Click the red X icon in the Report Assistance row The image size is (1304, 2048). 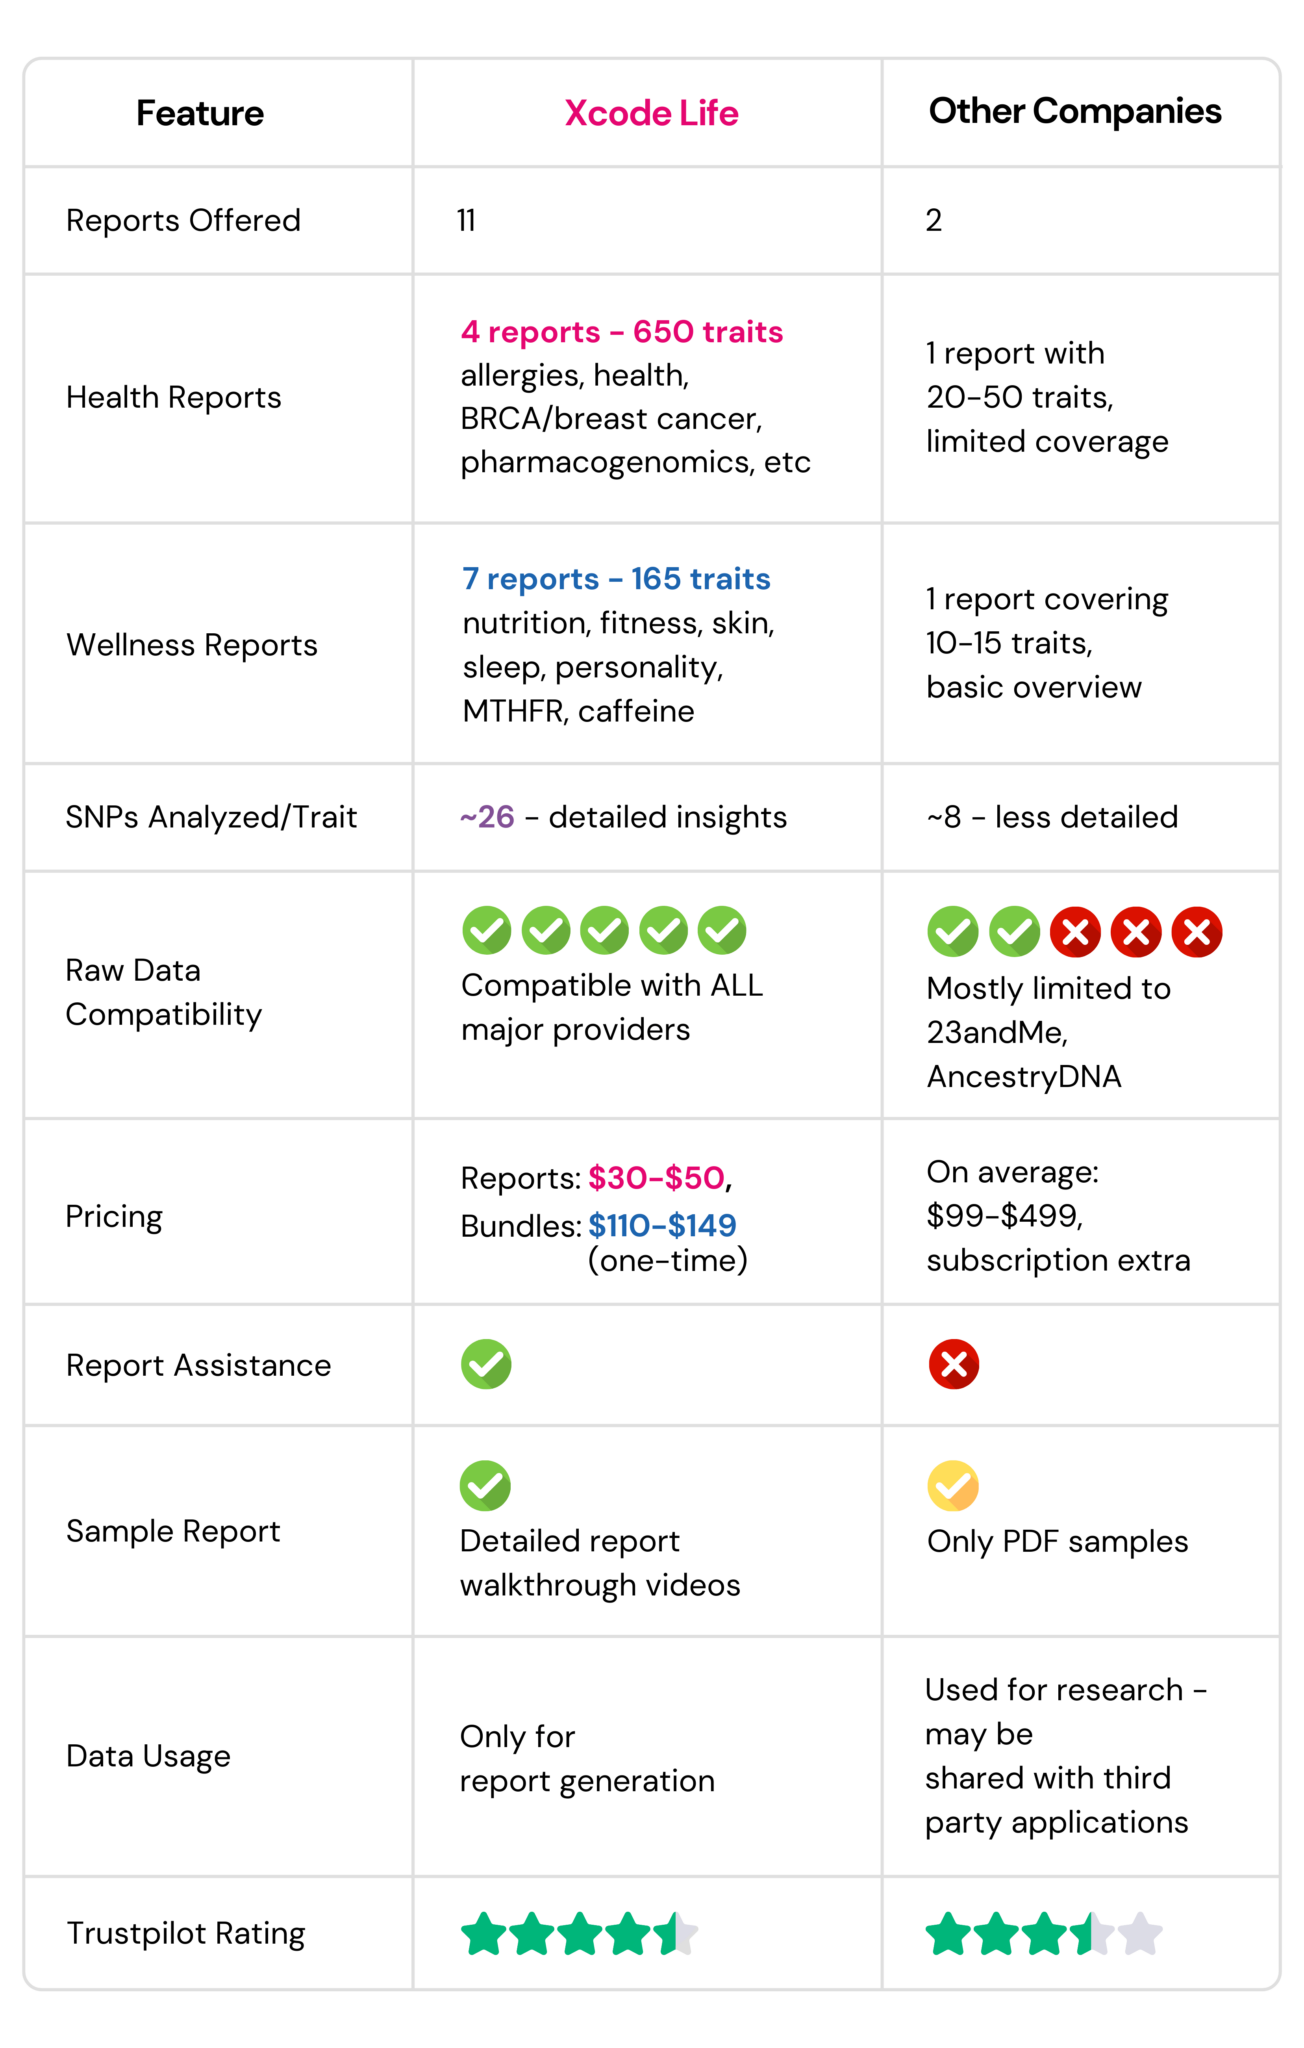click(953, 1364)
